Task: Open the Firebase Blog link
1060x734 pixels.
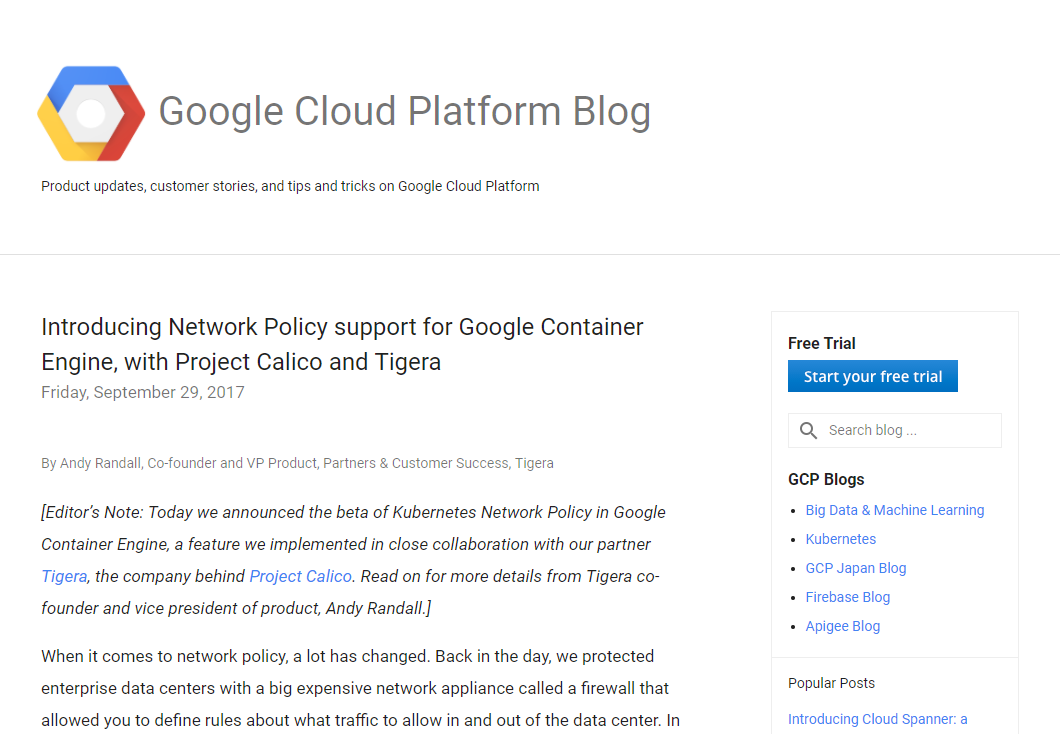Action: (x=848, y=597)
